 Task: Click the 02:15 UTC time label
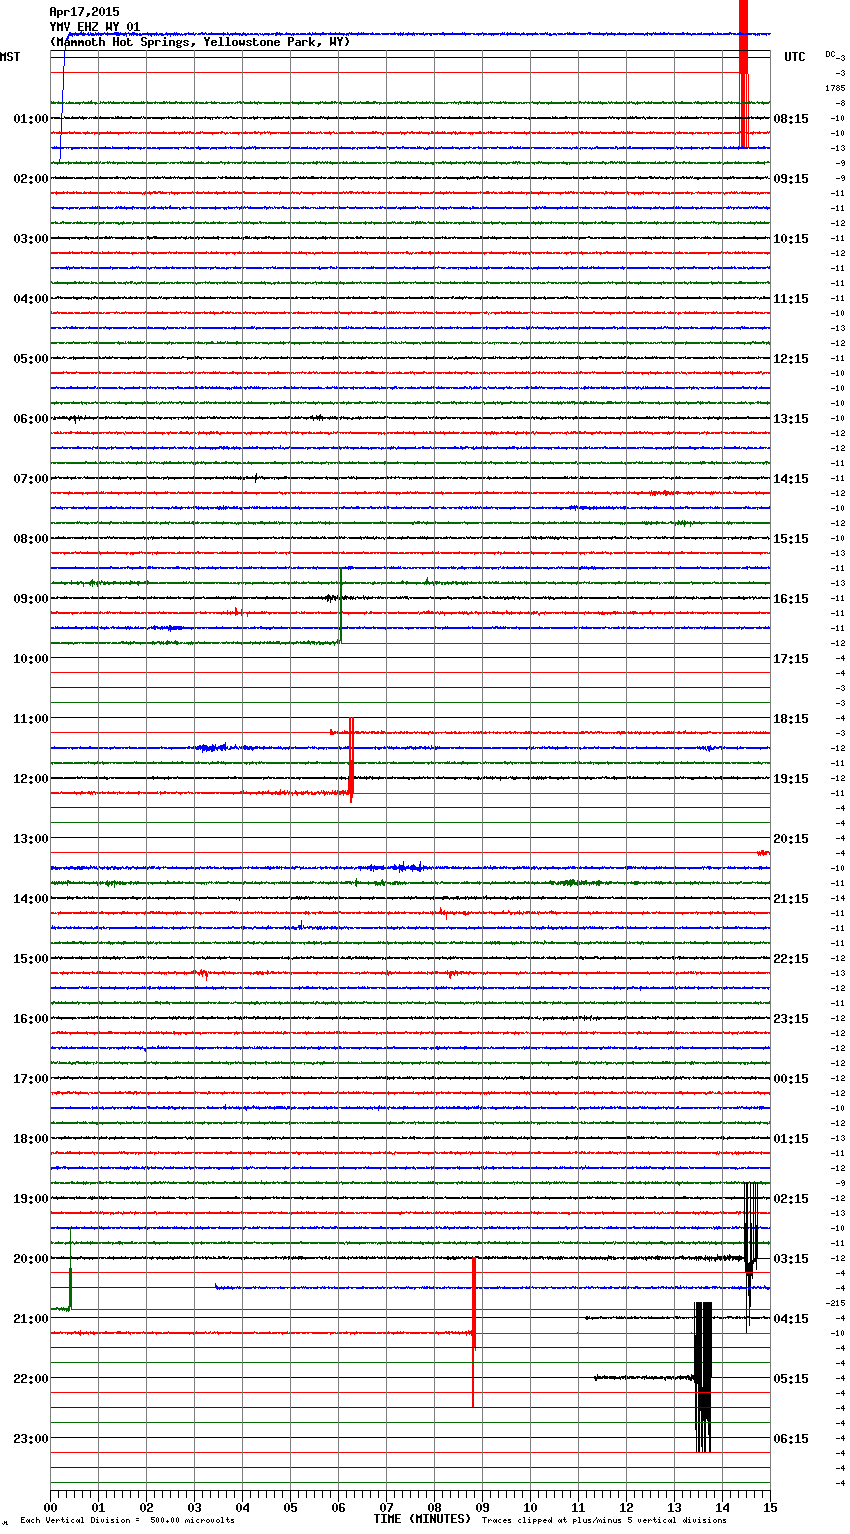(x=791, y=1198)
